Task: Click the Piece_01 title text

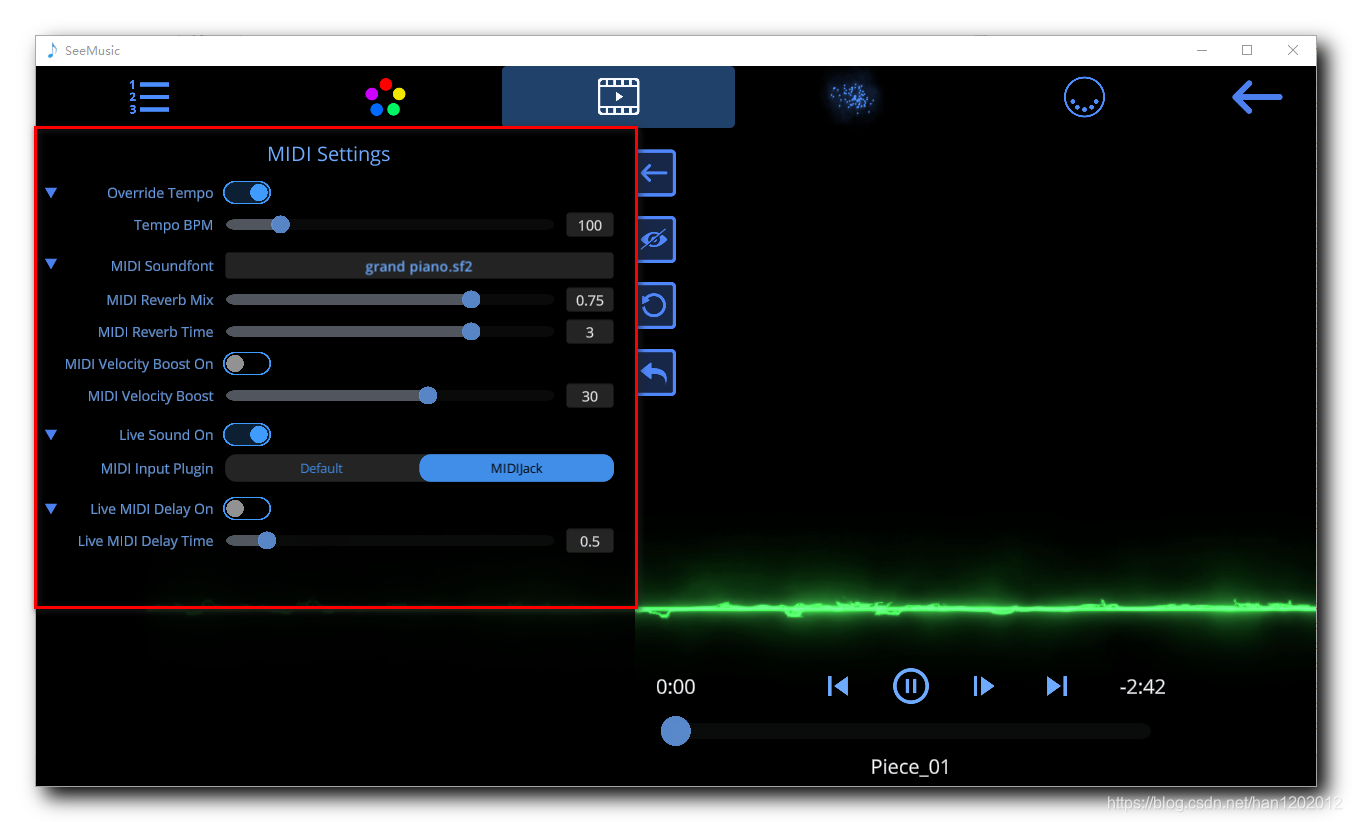Action: click(x=910, y=767)
